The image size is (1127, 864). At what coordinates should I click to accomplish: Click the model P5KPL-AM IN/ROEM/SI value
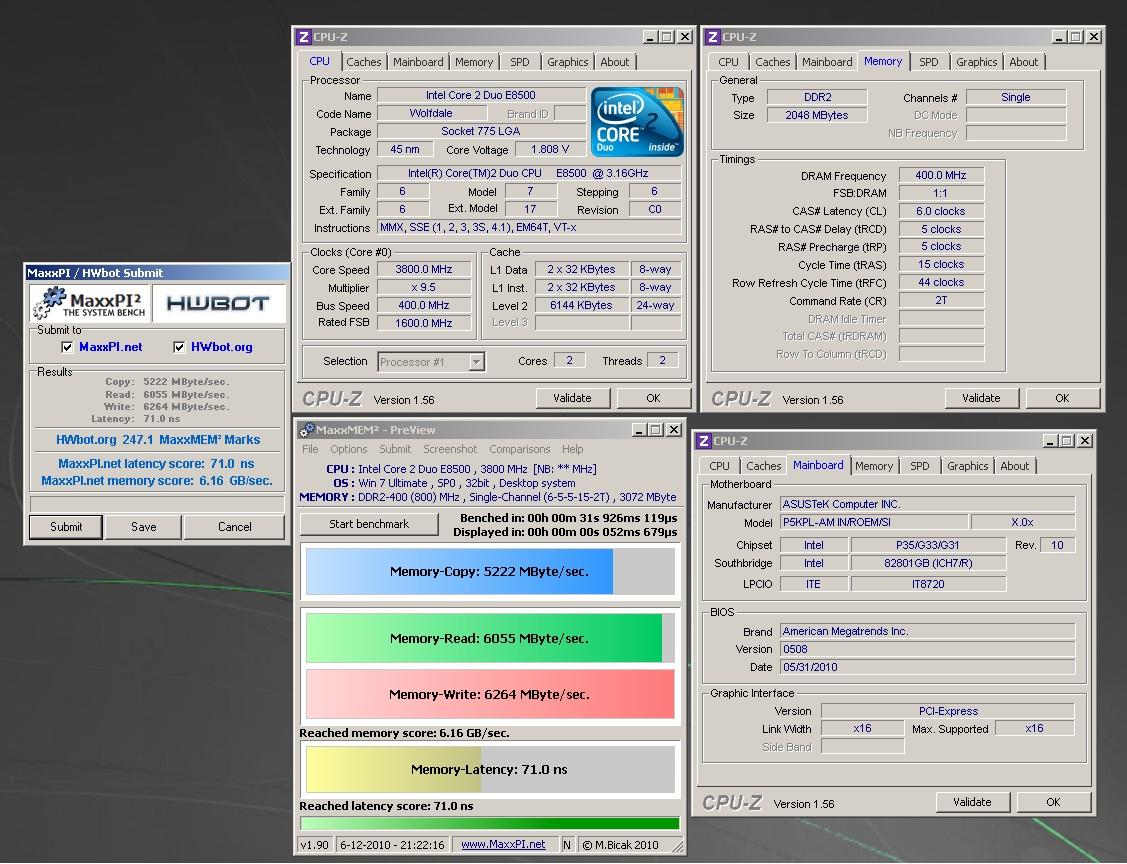tap(873, 523)
